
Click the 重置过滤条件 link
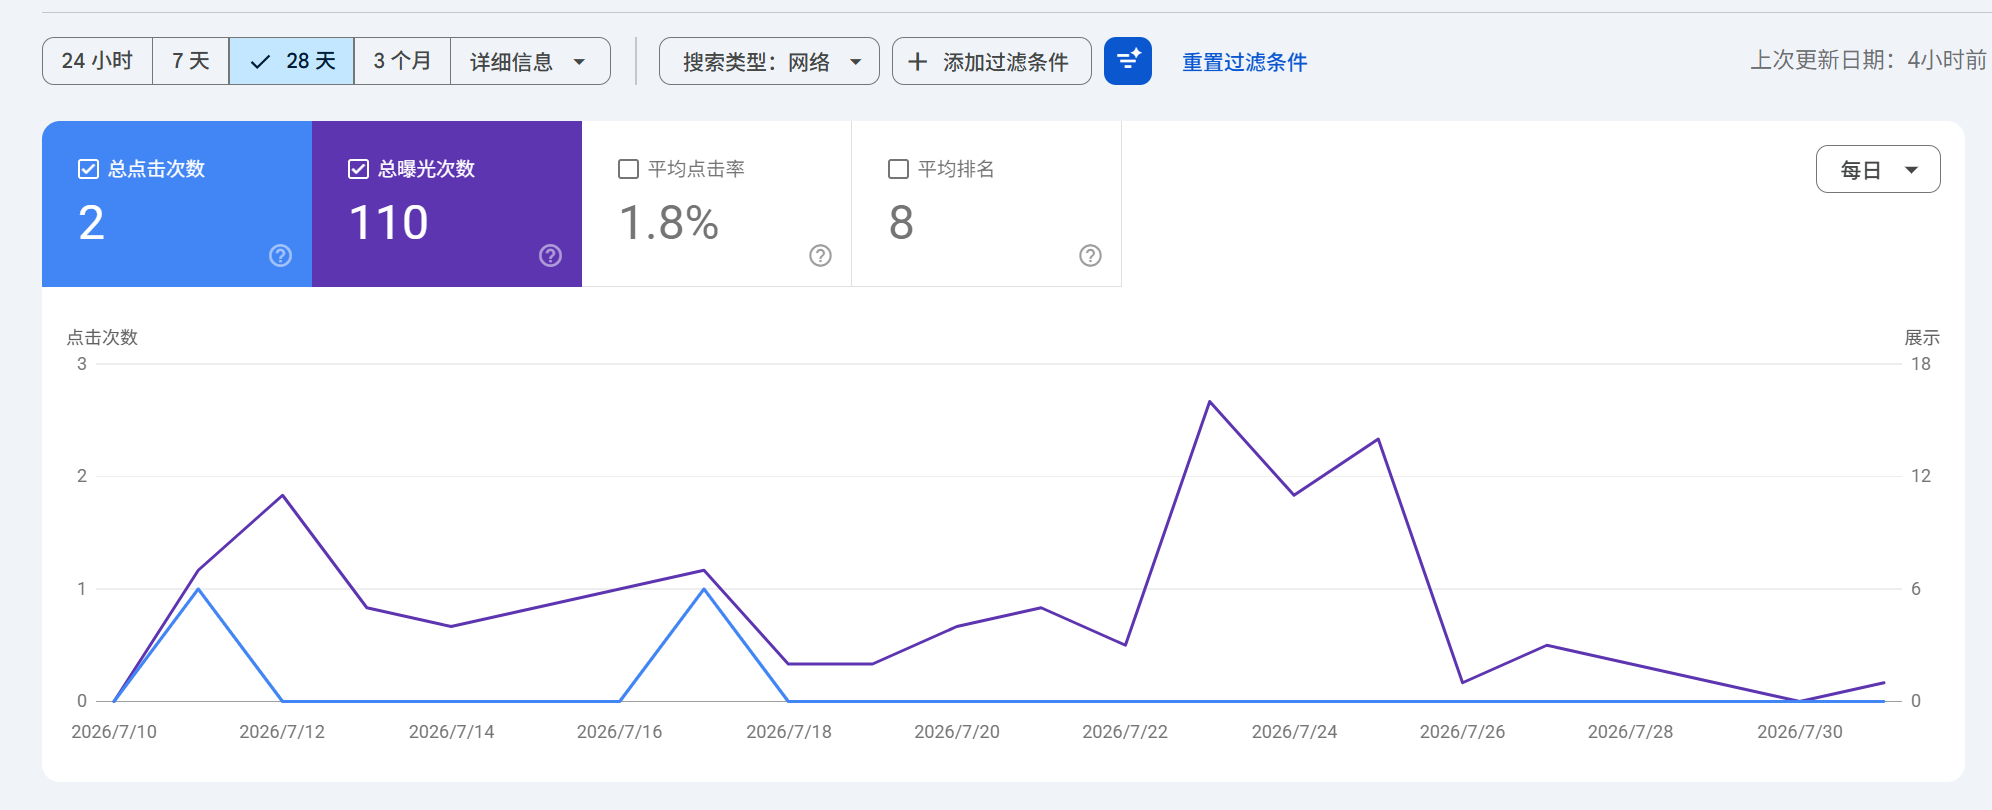[1245, 62]
